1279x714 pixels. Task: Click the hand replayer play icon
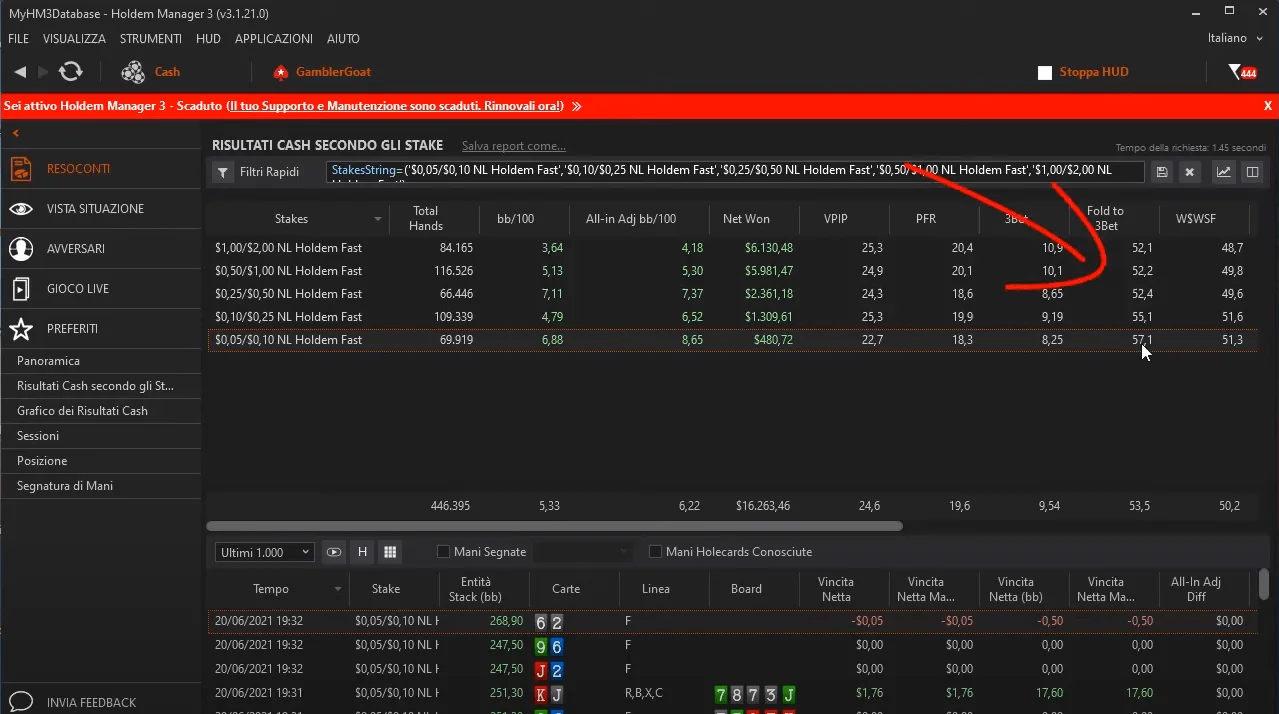click(334, 552)
